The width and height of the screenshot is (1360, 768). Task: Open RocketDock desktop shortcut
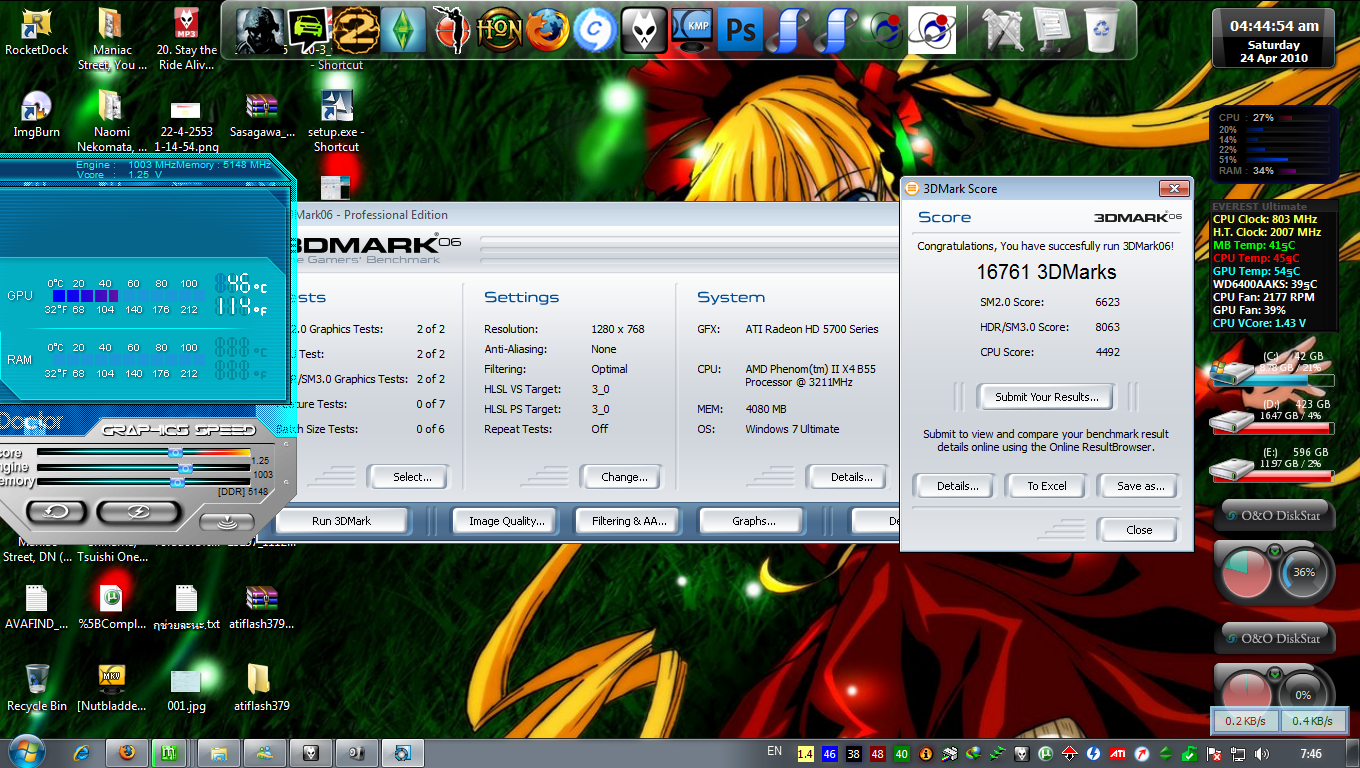(x=36, y=32)
